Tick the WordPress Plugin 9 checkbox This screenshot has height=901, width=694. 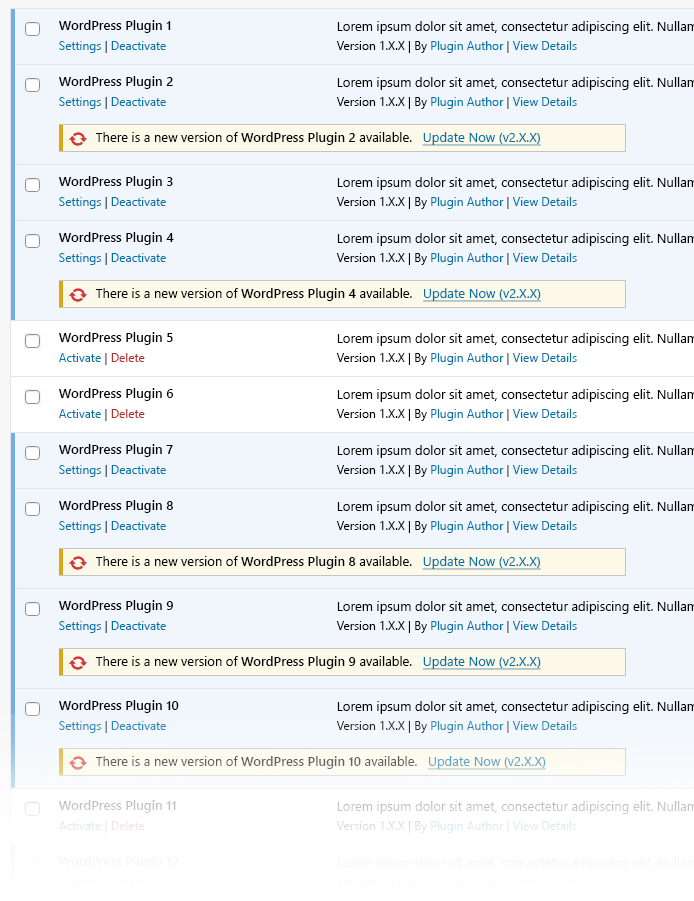[x=33, y=609]
